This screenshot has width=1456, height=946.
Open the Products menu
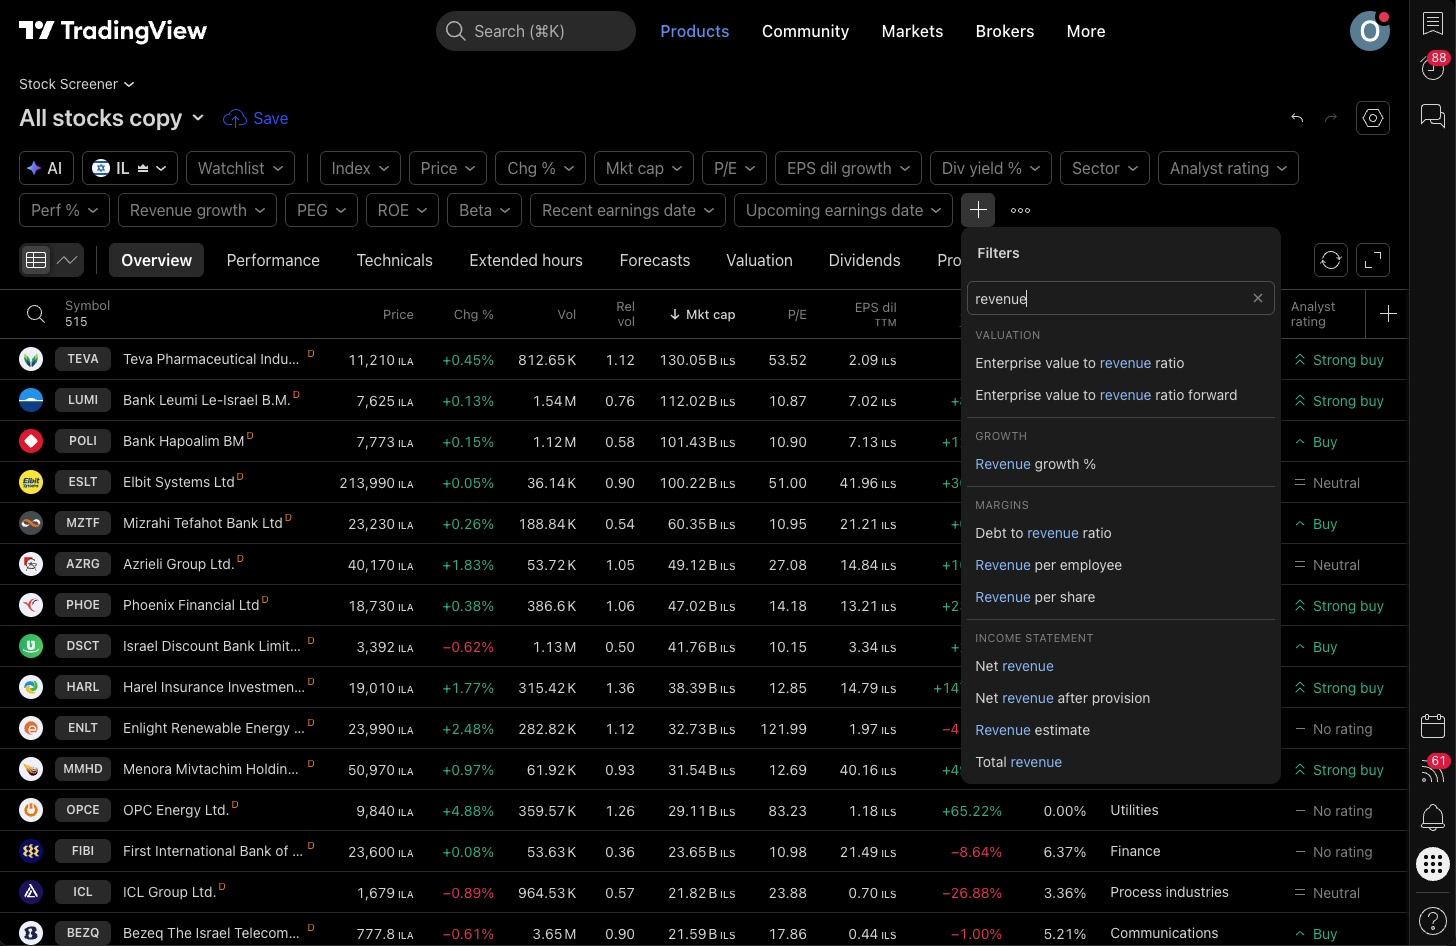click(694, 31)
